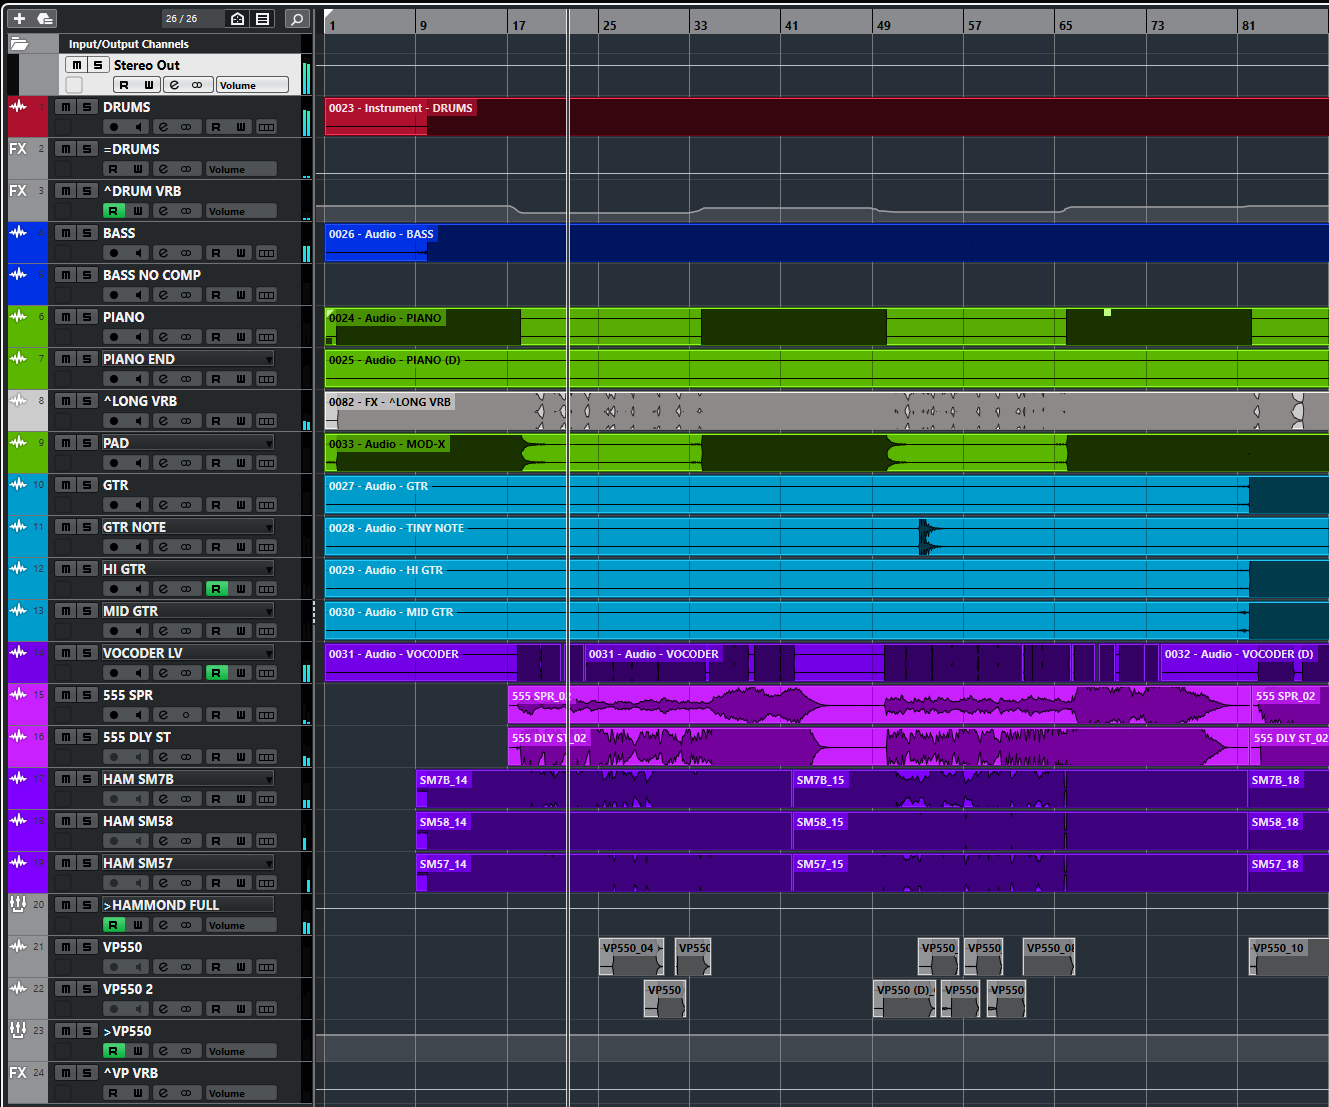Click Edit Channel Settings on Stereo Out
This screenshot has height=1107, width=1329.
174,85
